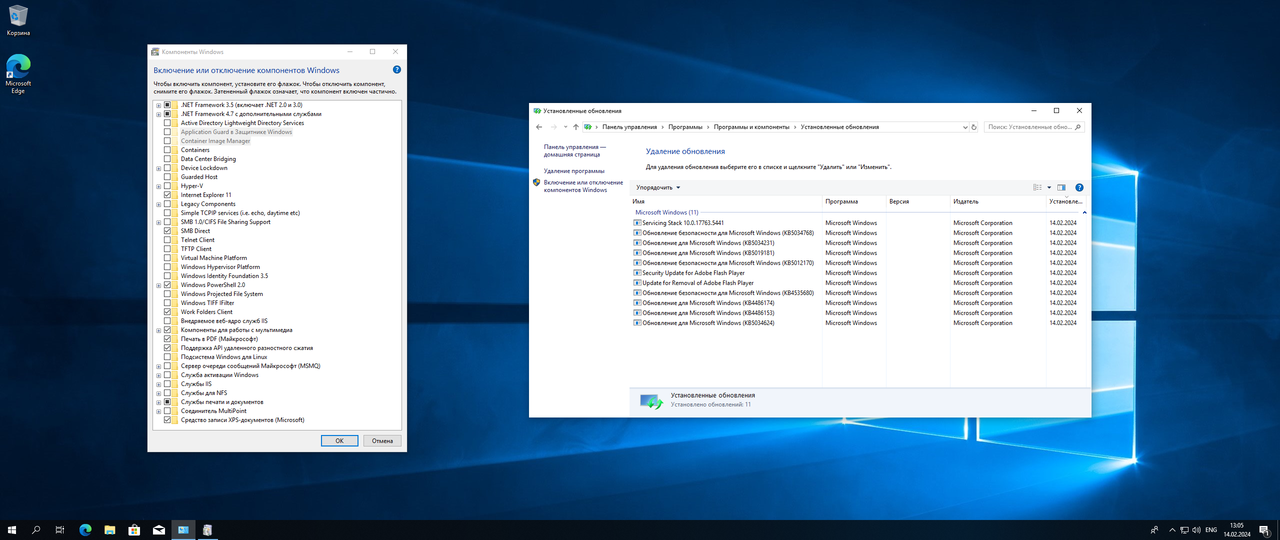1280x540 pixels.
Task: Open taskbar search
Action: pyautogui.click(x=37, y=529)
